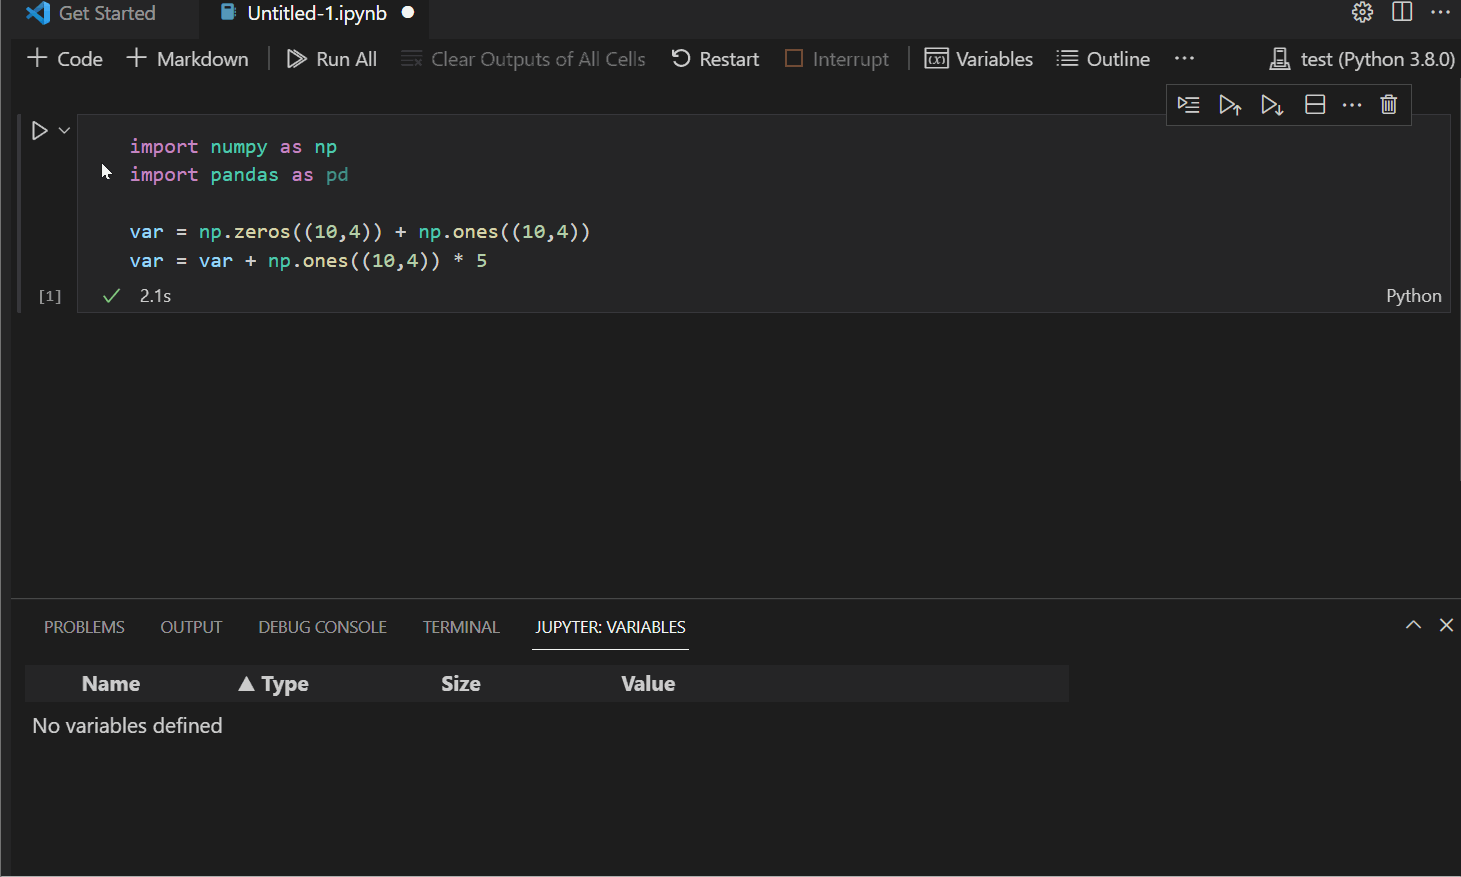Sort variables by Type column
Screen dimensions: 1461x877
[x=274, y=683]
